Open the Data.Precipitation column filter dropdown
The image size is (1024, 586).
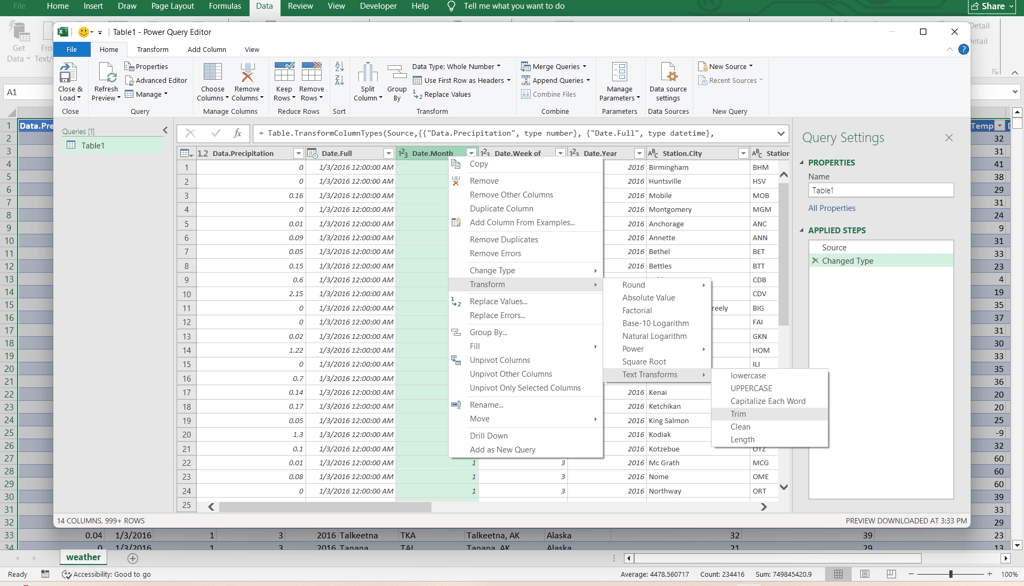pyautogui.click(x=298, y=154)
